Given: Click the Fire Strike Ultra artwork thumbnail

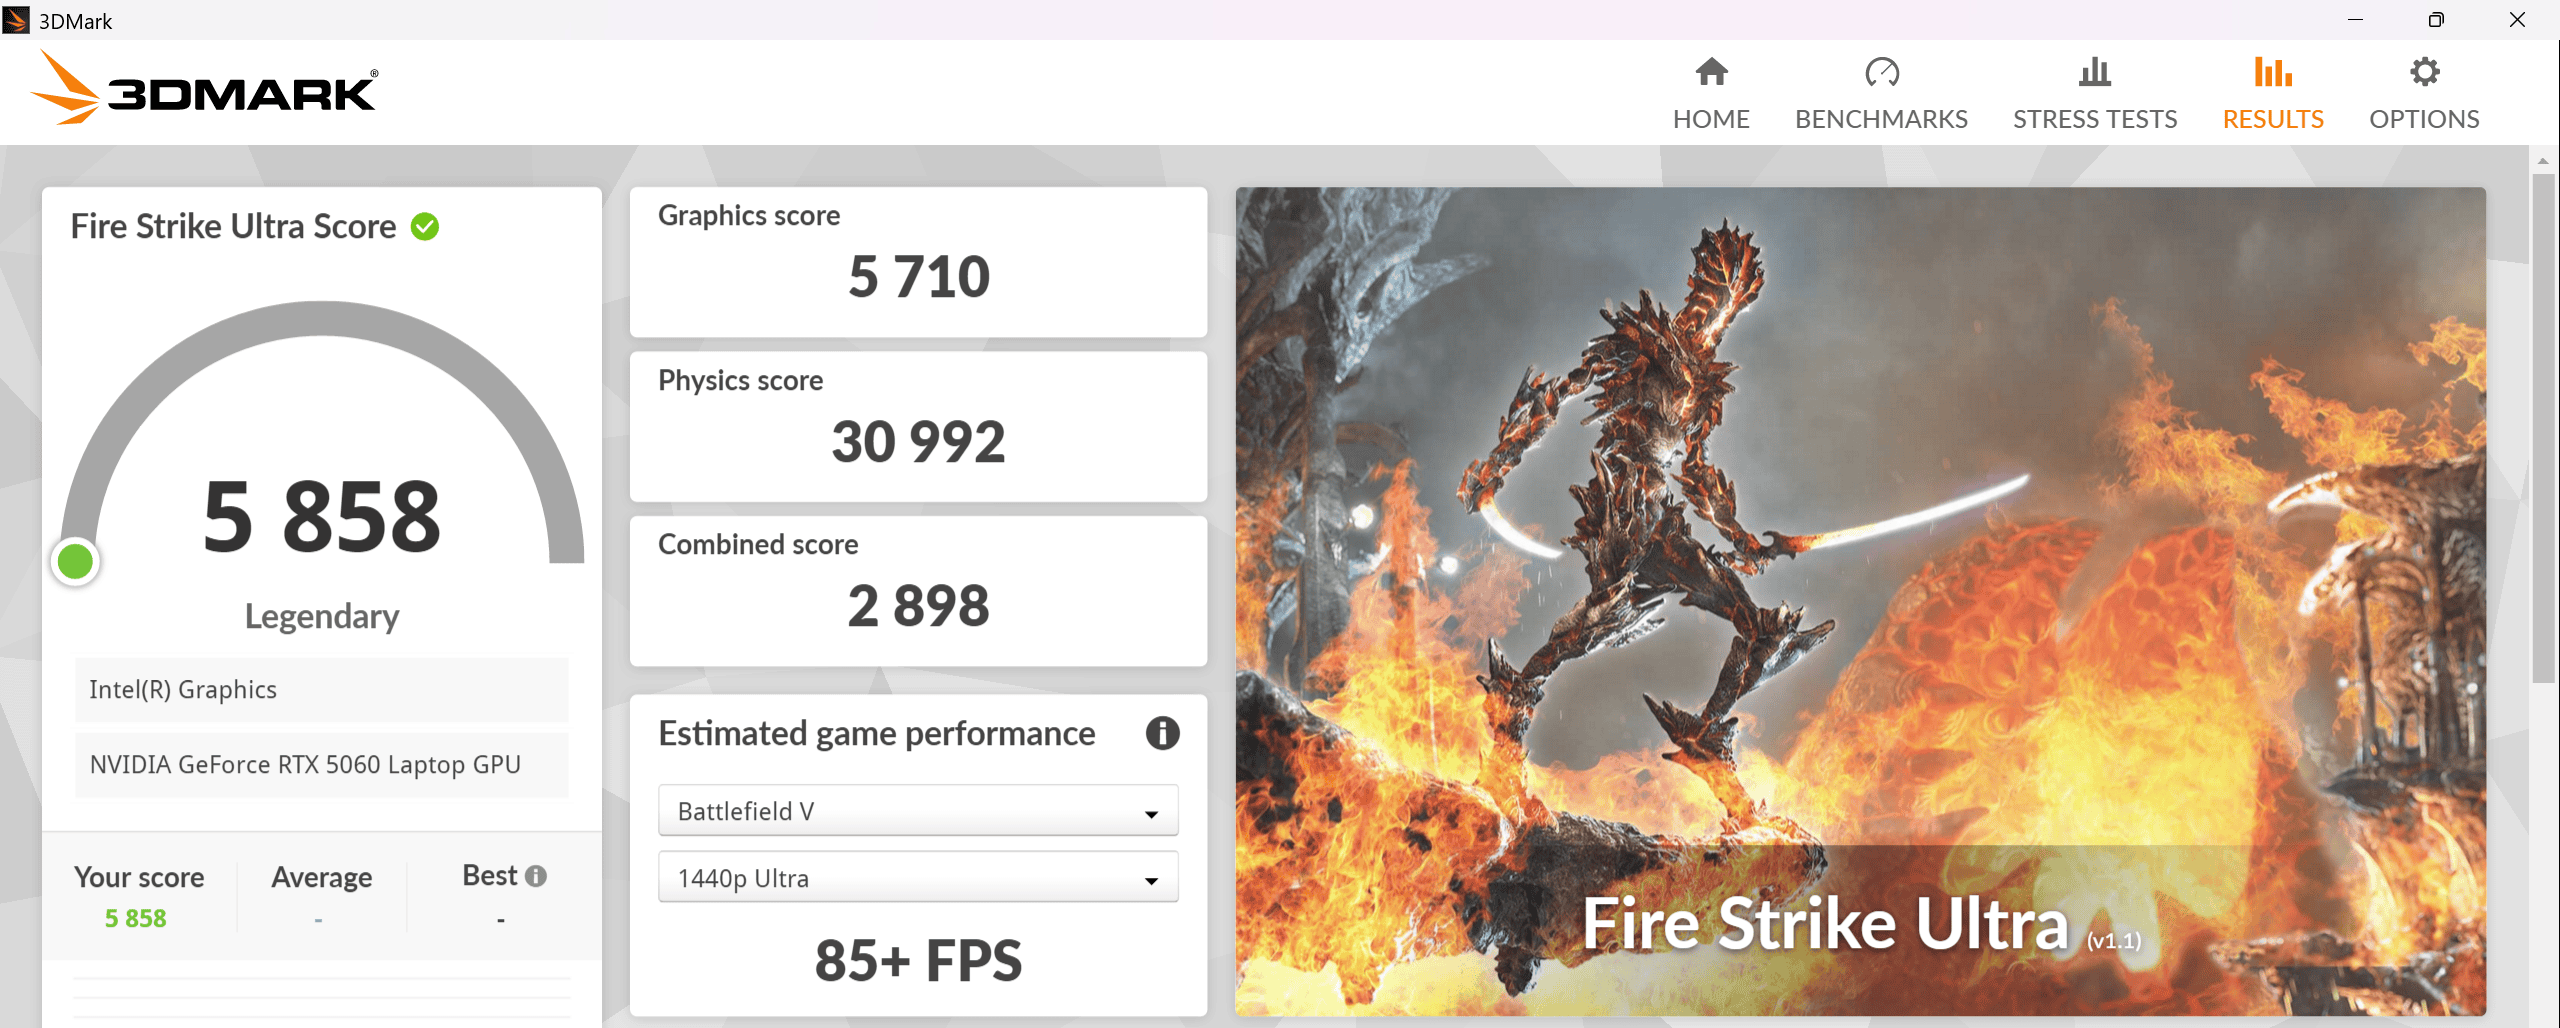Looking at the screenshot, I should pos(1860,602).
